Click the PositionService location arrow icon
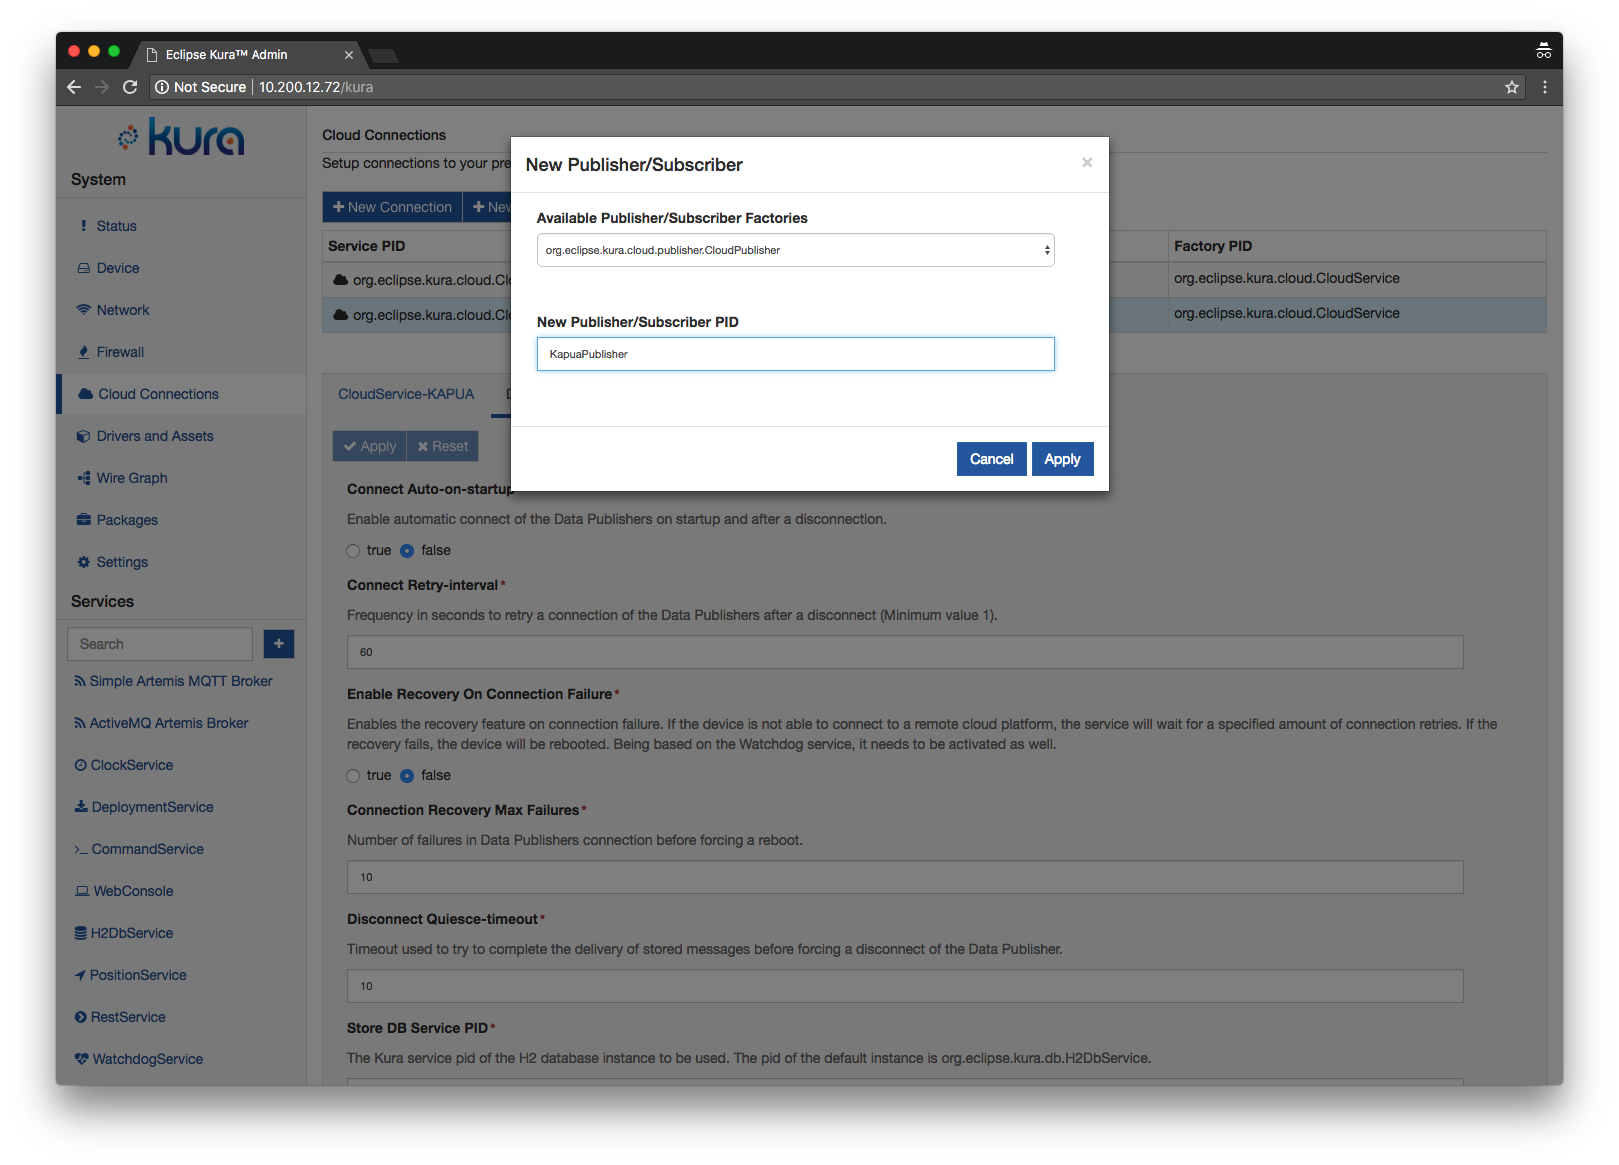 pos(80,975)
